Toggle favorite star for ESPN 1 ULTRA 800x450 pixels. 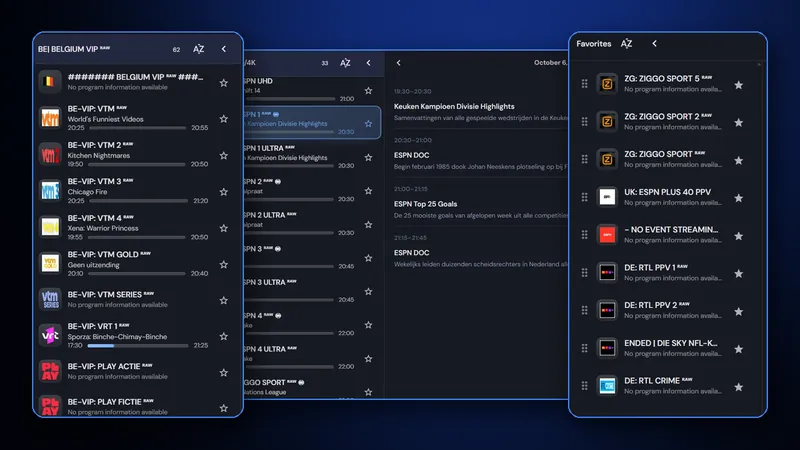coord(368,158)
